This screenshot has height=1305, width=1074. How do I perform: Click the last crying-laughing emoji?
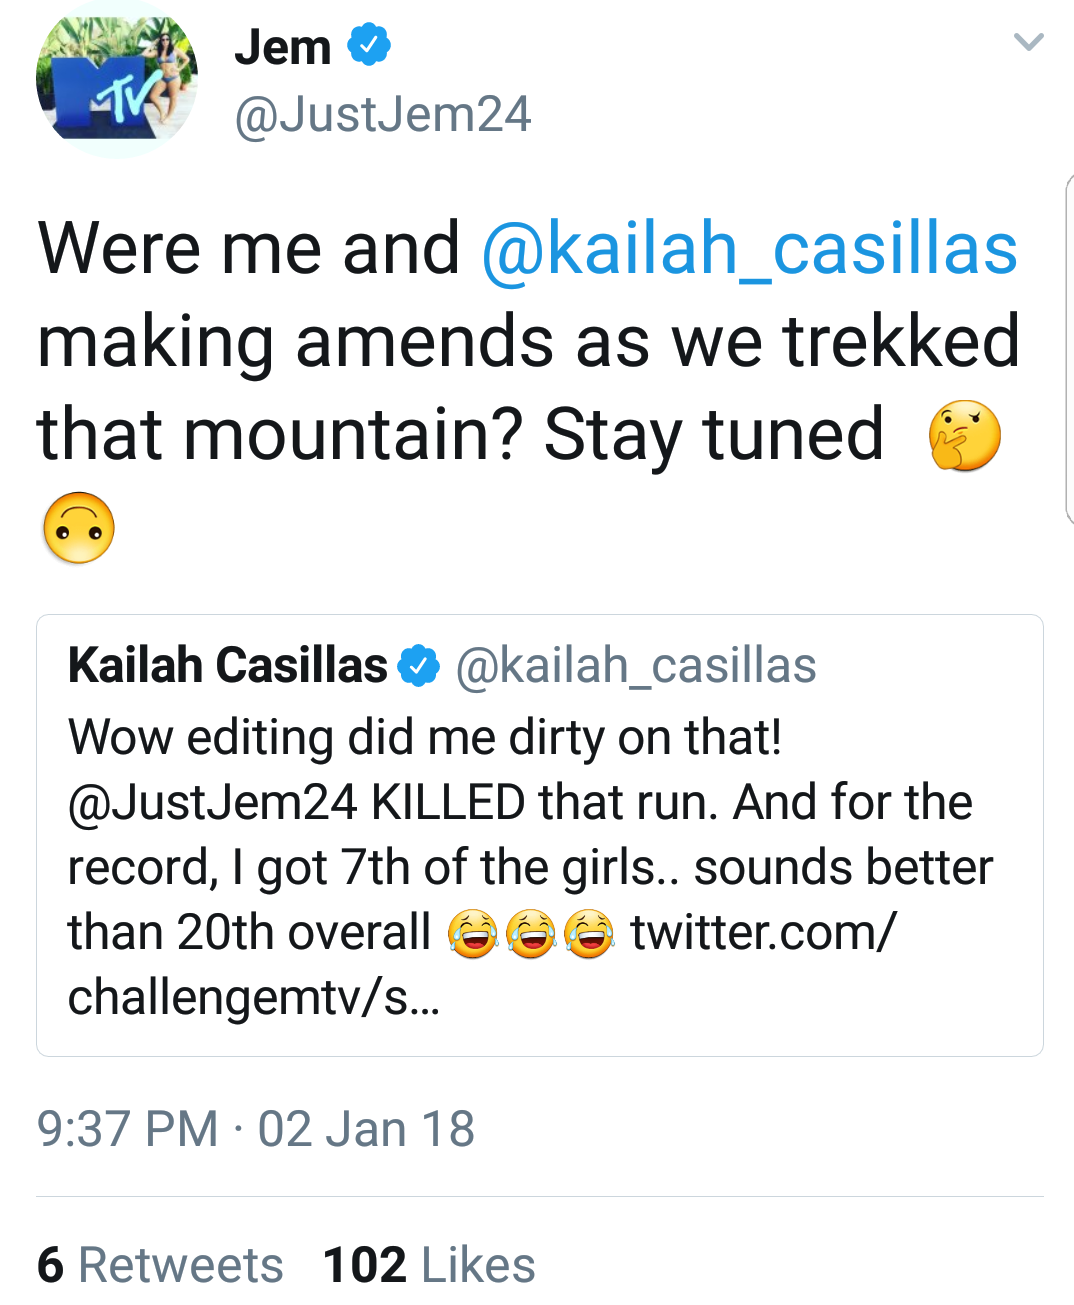pos(589,934)
